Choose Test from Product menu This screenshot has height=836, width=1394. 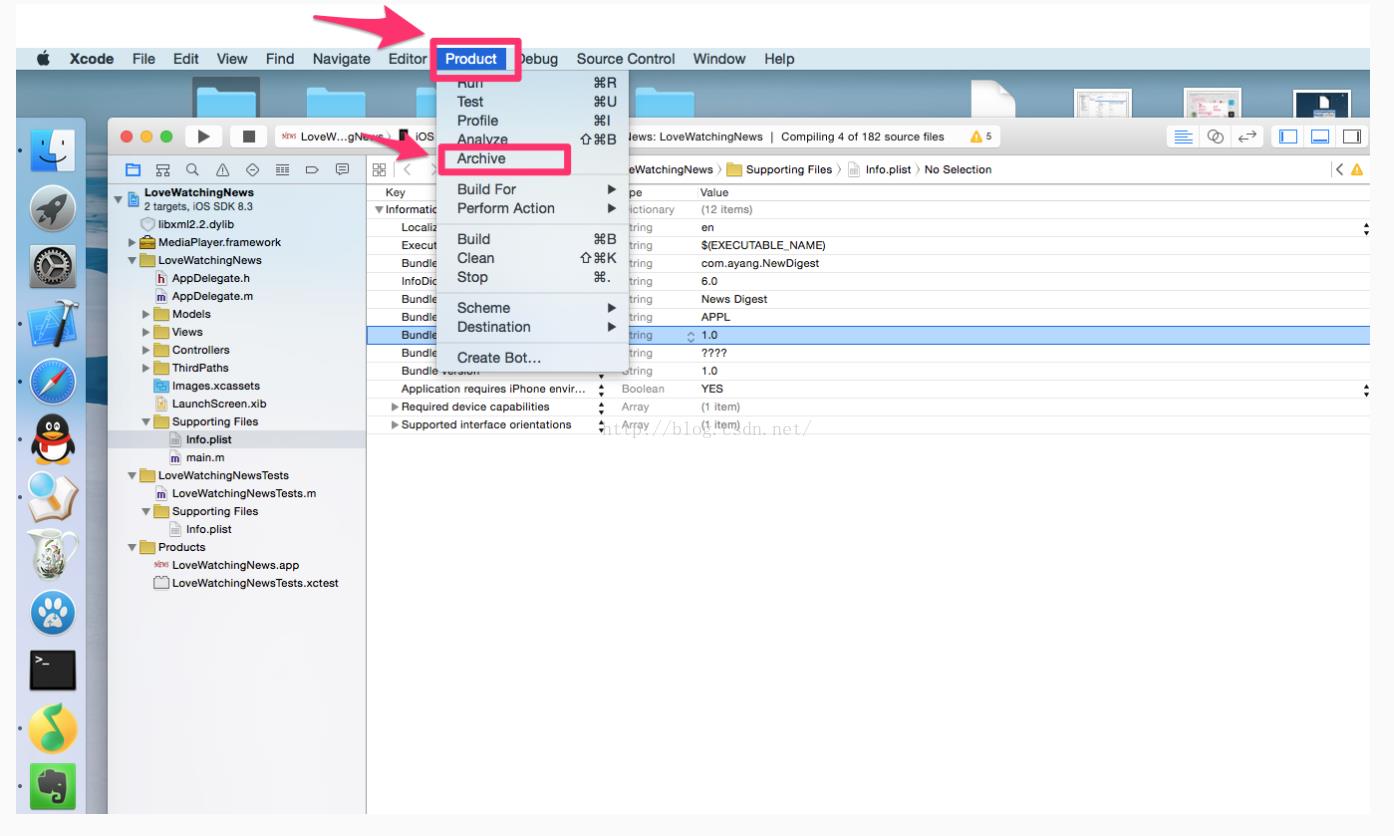tap(533, 101)
